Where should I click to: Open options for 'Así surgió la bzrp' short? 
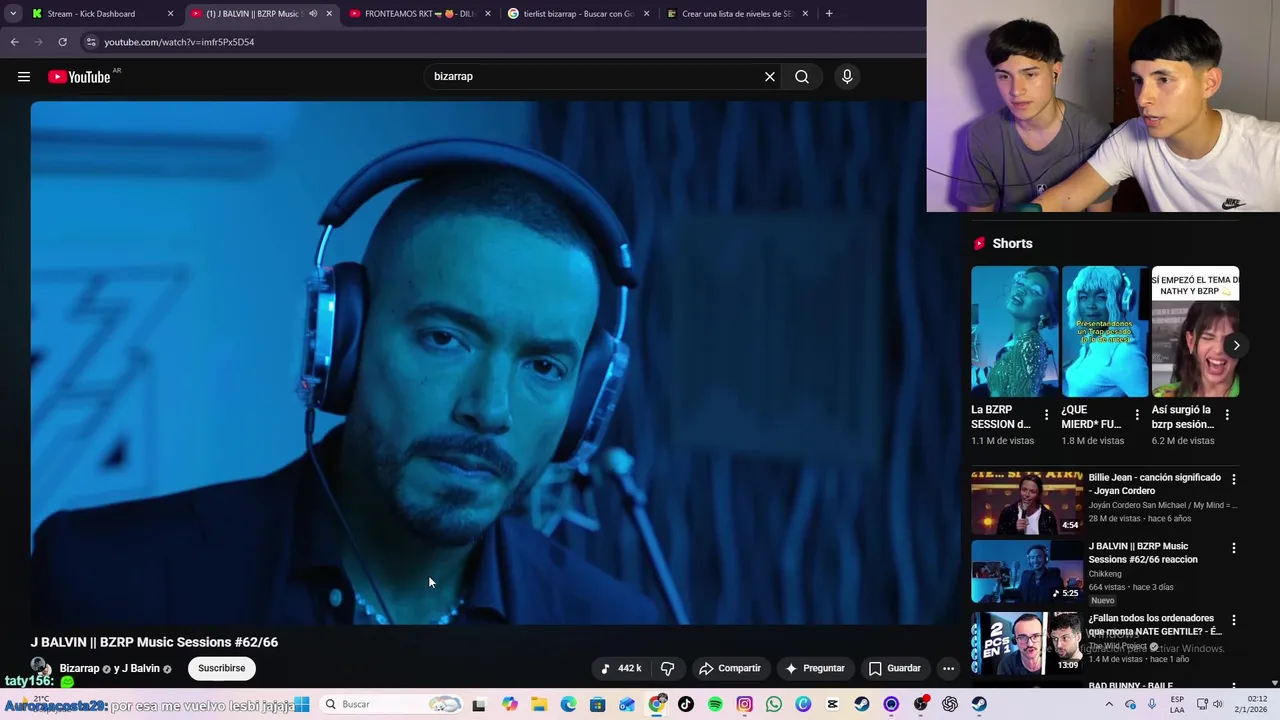pyautogui.click(x=1227, y=415)
